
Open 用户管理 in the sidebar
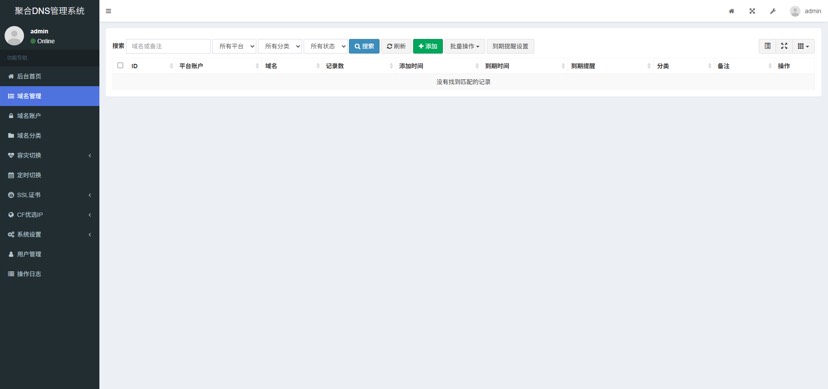click(50, 254)
